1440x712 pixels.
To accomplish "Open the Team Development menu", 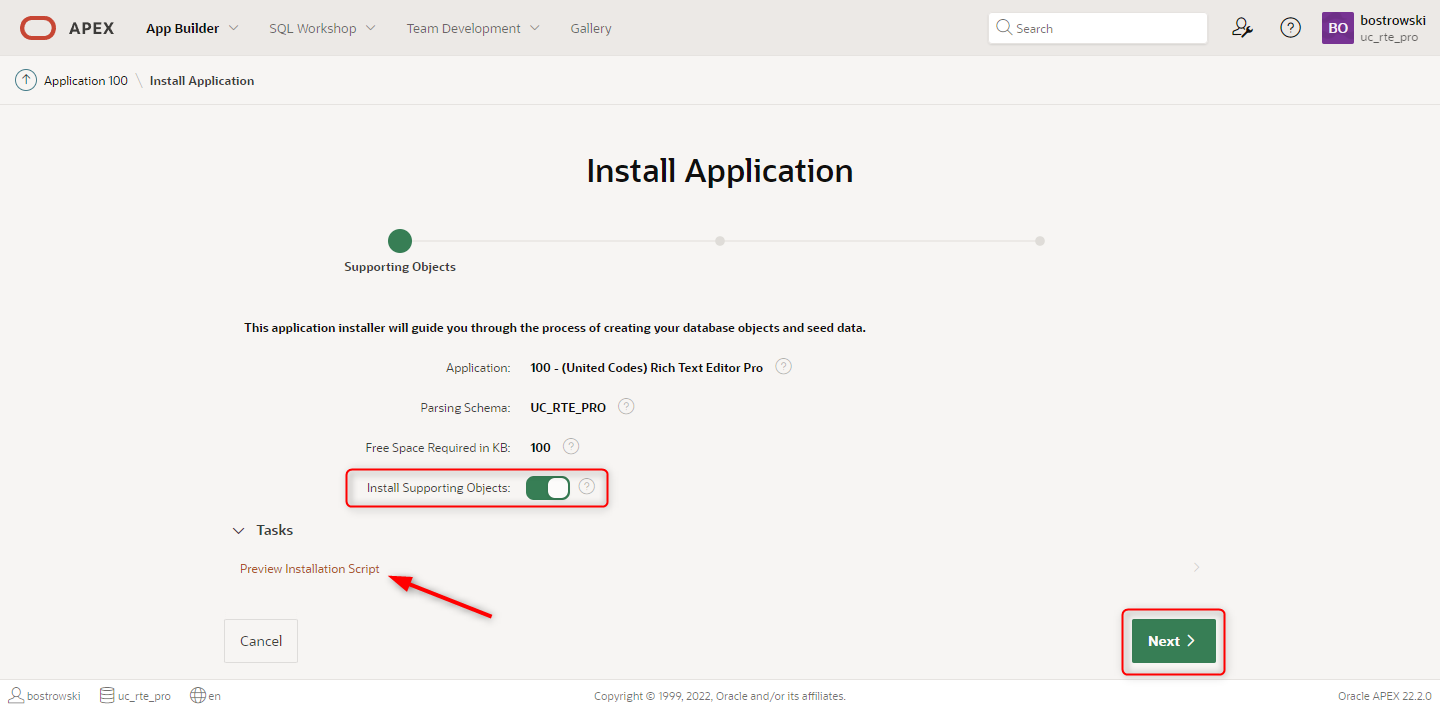I will [x=463, y=28].
